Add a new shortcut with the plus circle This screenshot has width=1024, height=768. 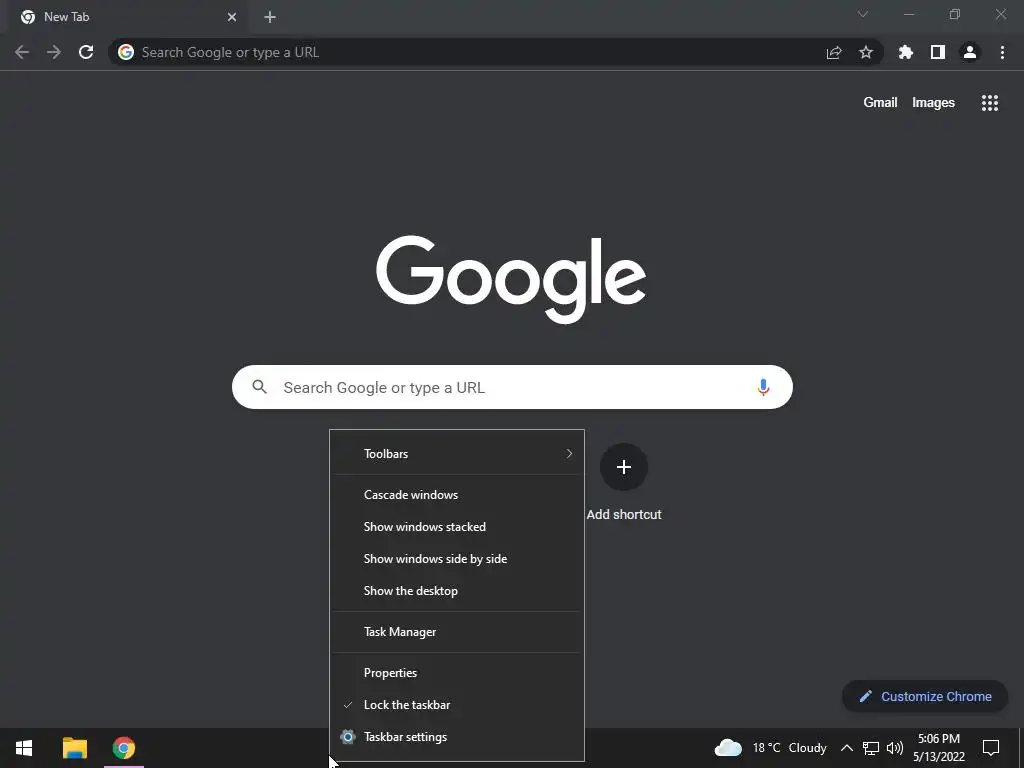pyautogui.click(x=624, y=467)
